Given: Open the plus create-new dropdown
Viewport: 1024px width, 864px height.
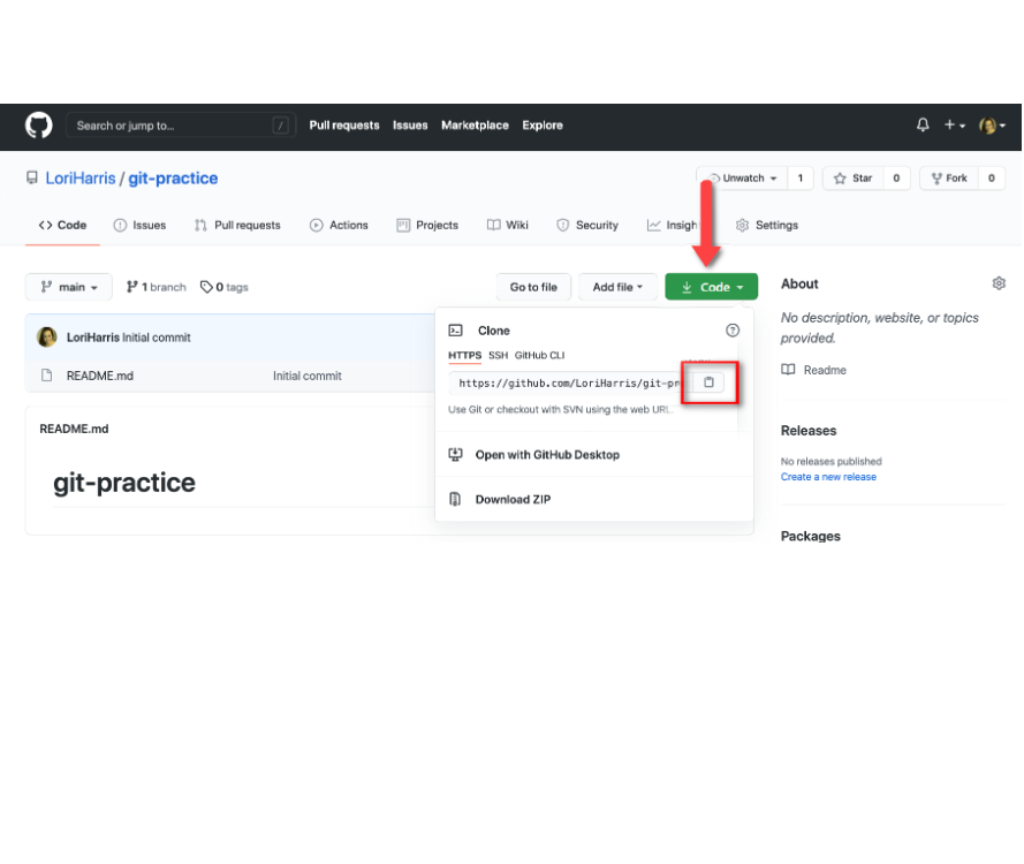Looking at the screenshot, I should click(x=954, y=126).
